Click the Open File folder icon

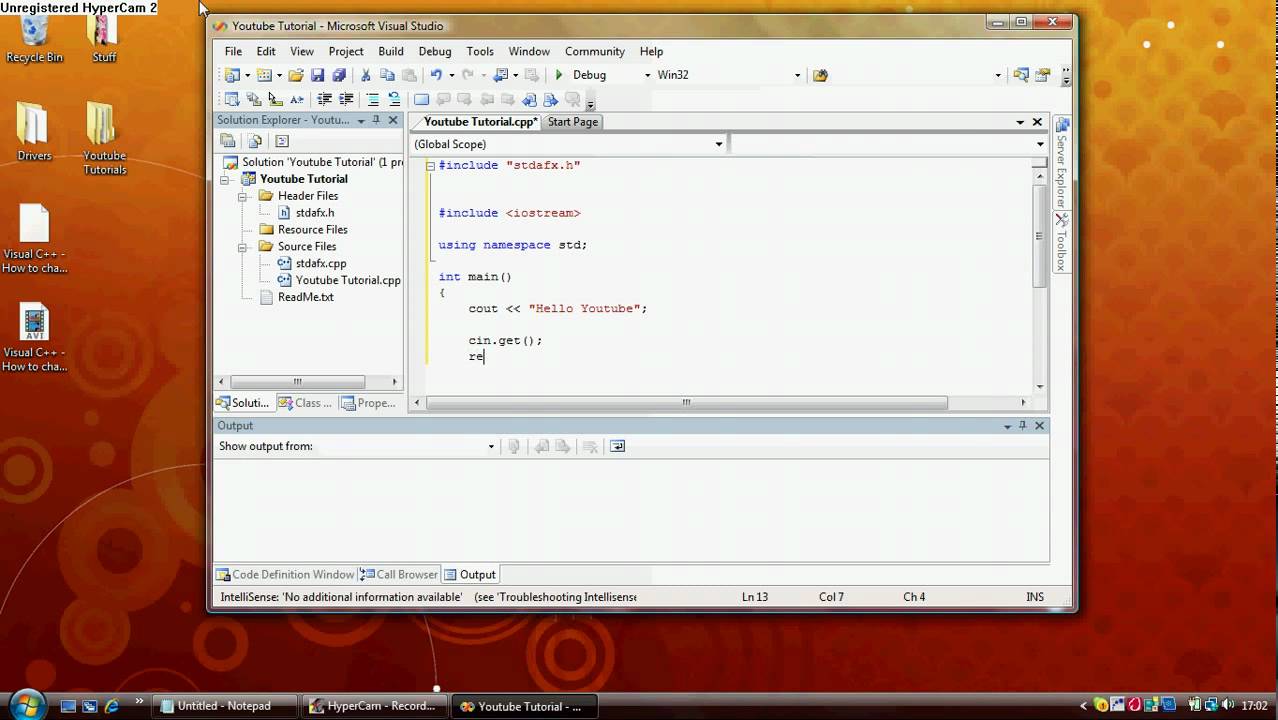[296, 75]
